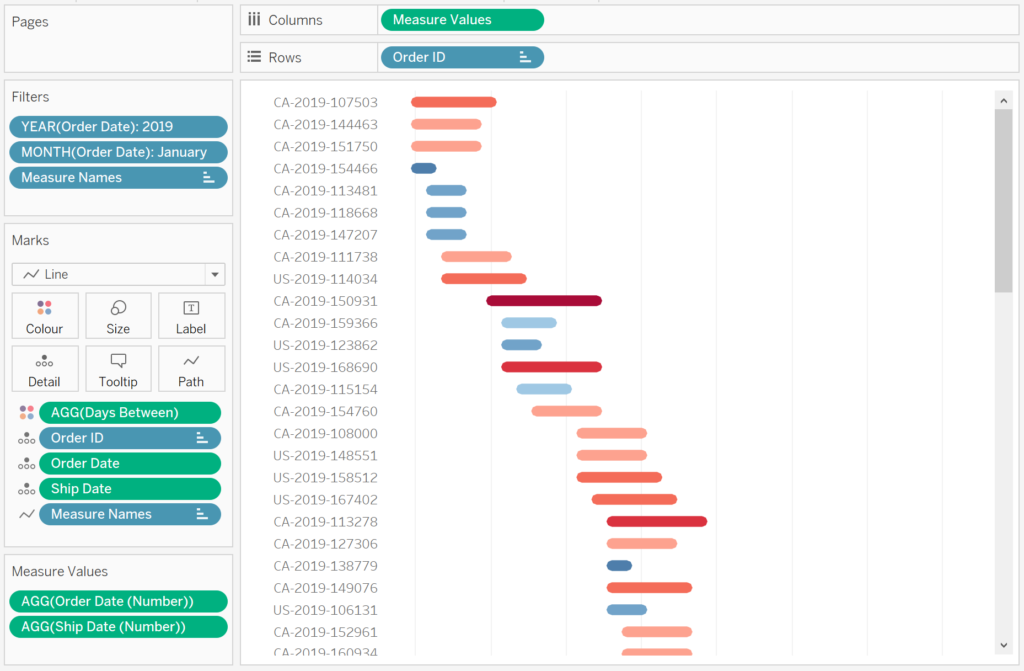This screenshot has height=671, width=1024.
Task: Select the blue bar for CA-2019-154466
Action: pos(424,169)
